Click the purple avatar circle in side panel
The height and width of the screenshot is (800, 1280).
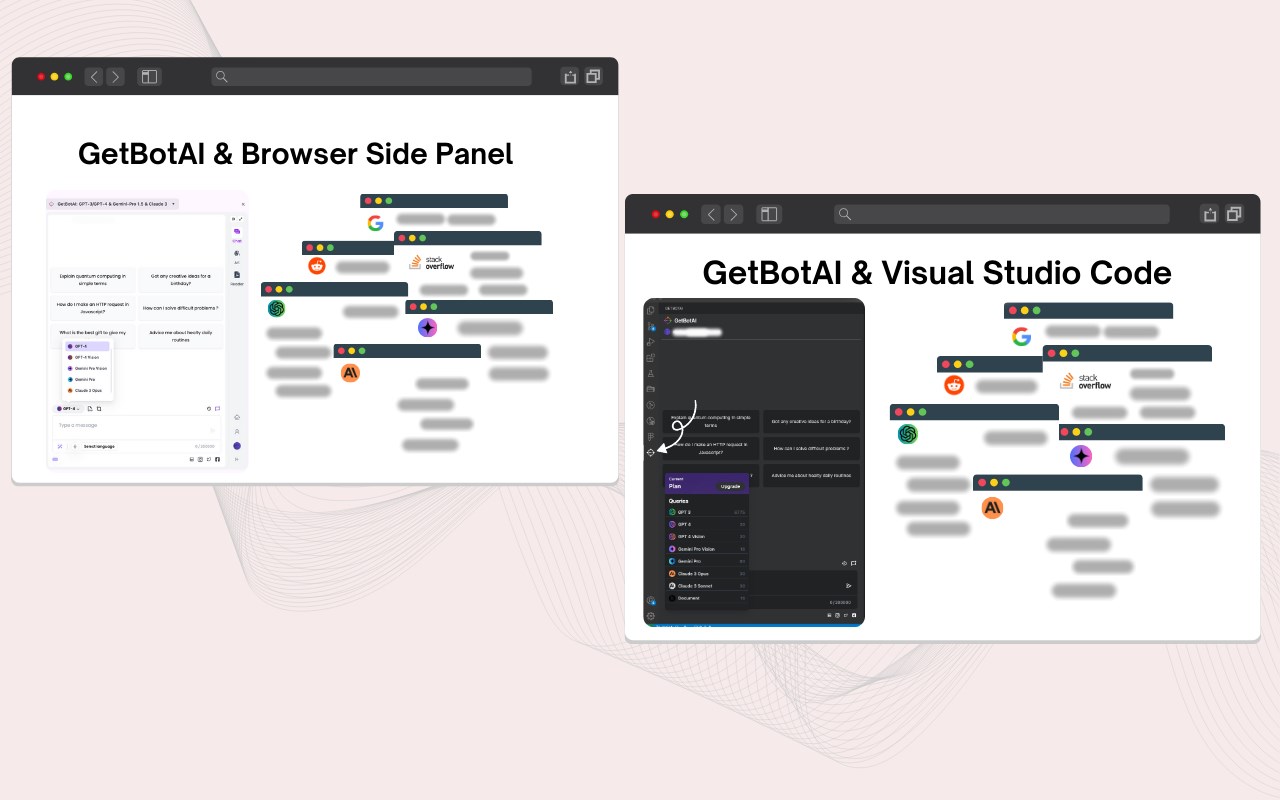(237, 446)
